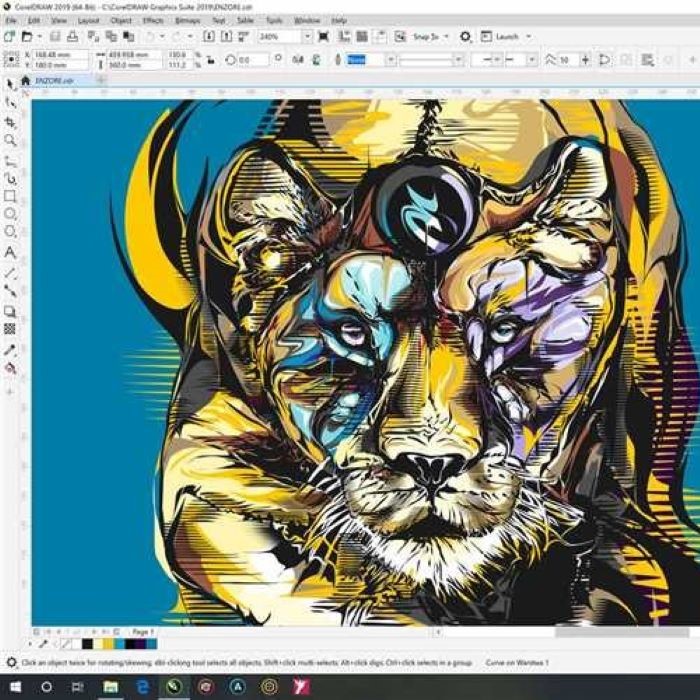
Task: Create a new document
Action: (9, 37)
